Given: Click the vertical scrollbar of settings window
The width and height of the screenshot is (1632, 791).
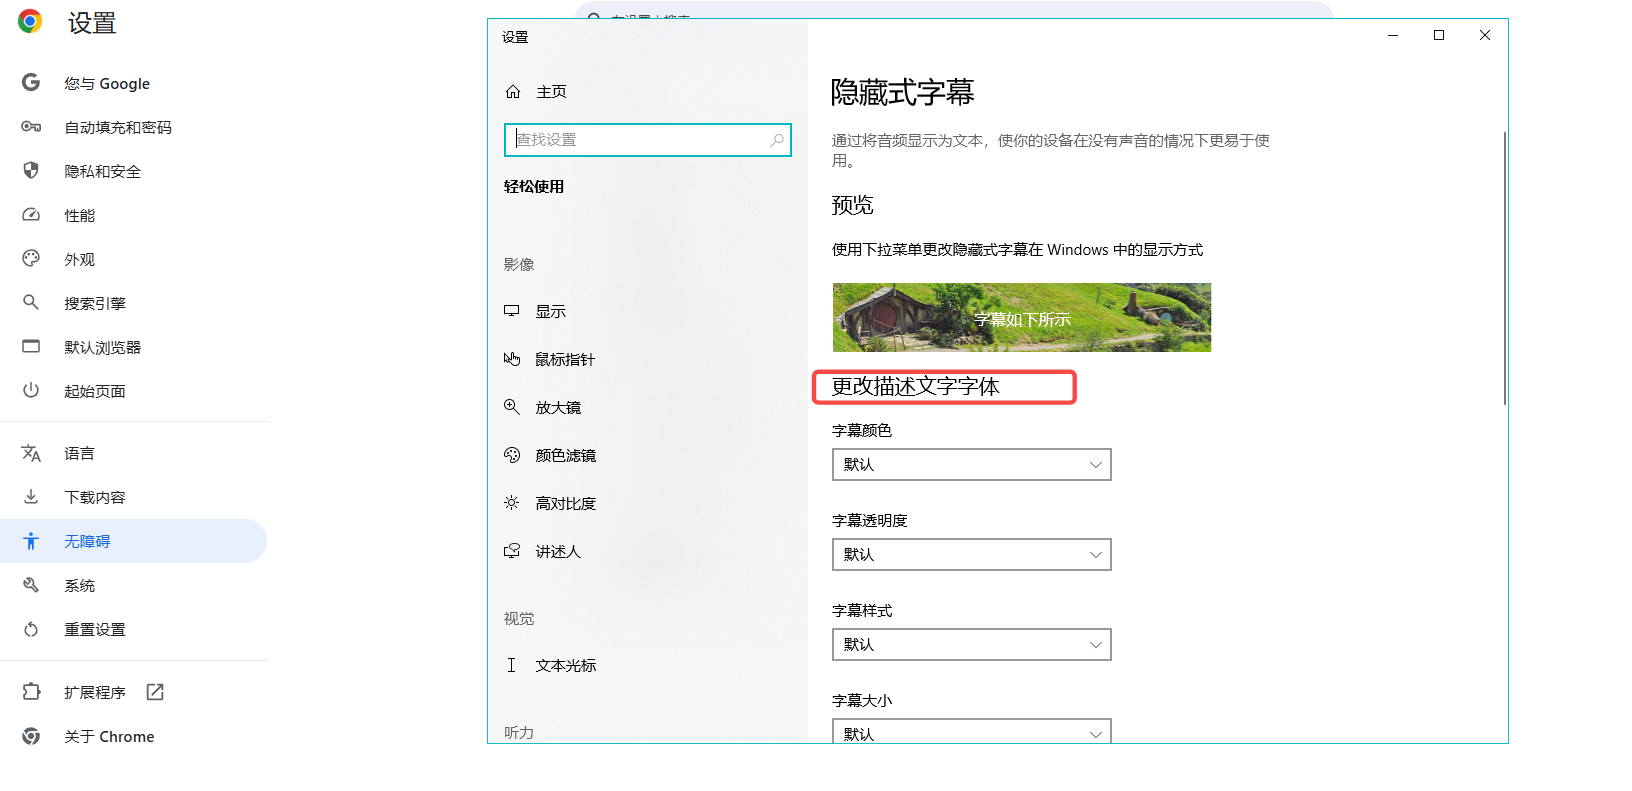Looking at the screenshot, I should [x=1504, y=268].
